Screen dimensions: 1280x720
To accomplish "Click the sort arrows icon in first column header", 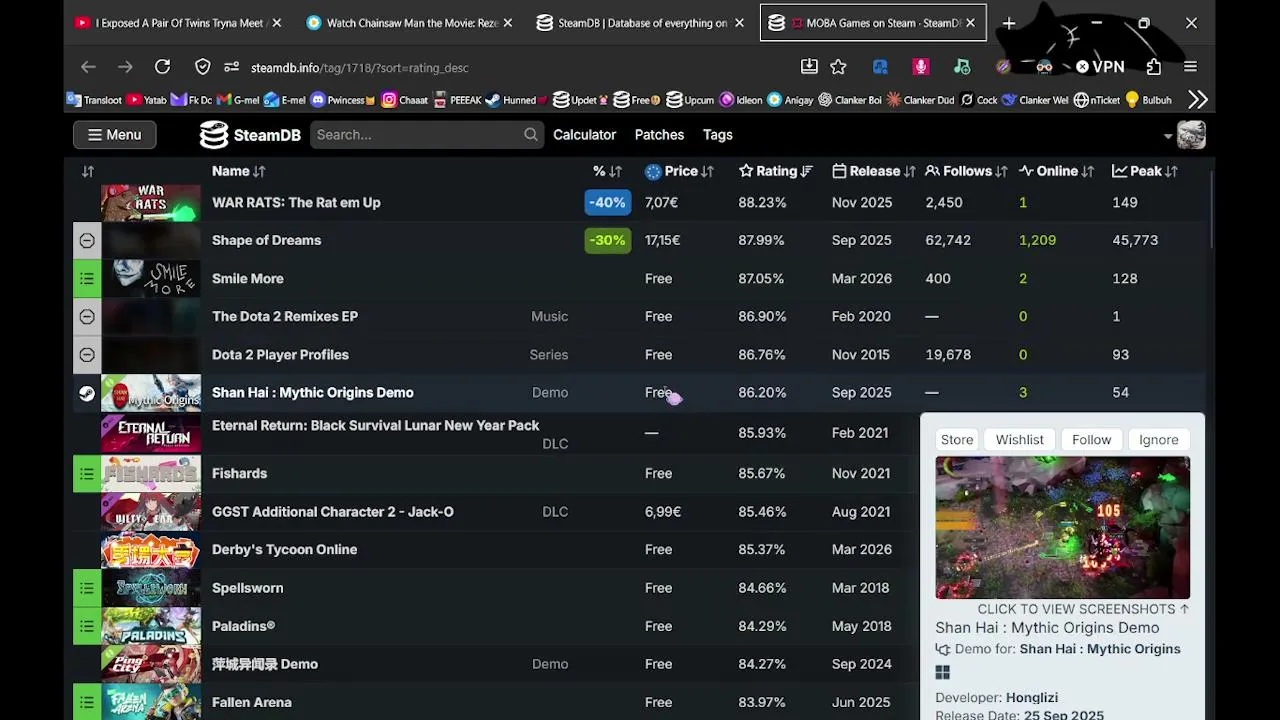I will [88, 172].
